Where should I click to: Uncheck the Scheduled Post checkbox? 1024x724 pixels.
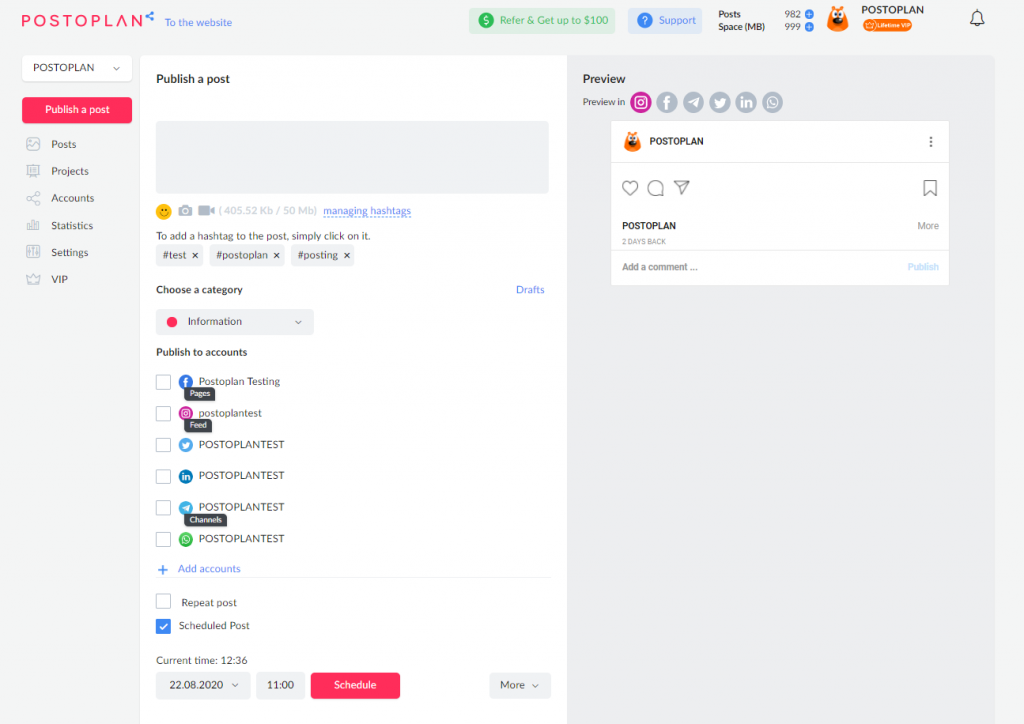163,626
